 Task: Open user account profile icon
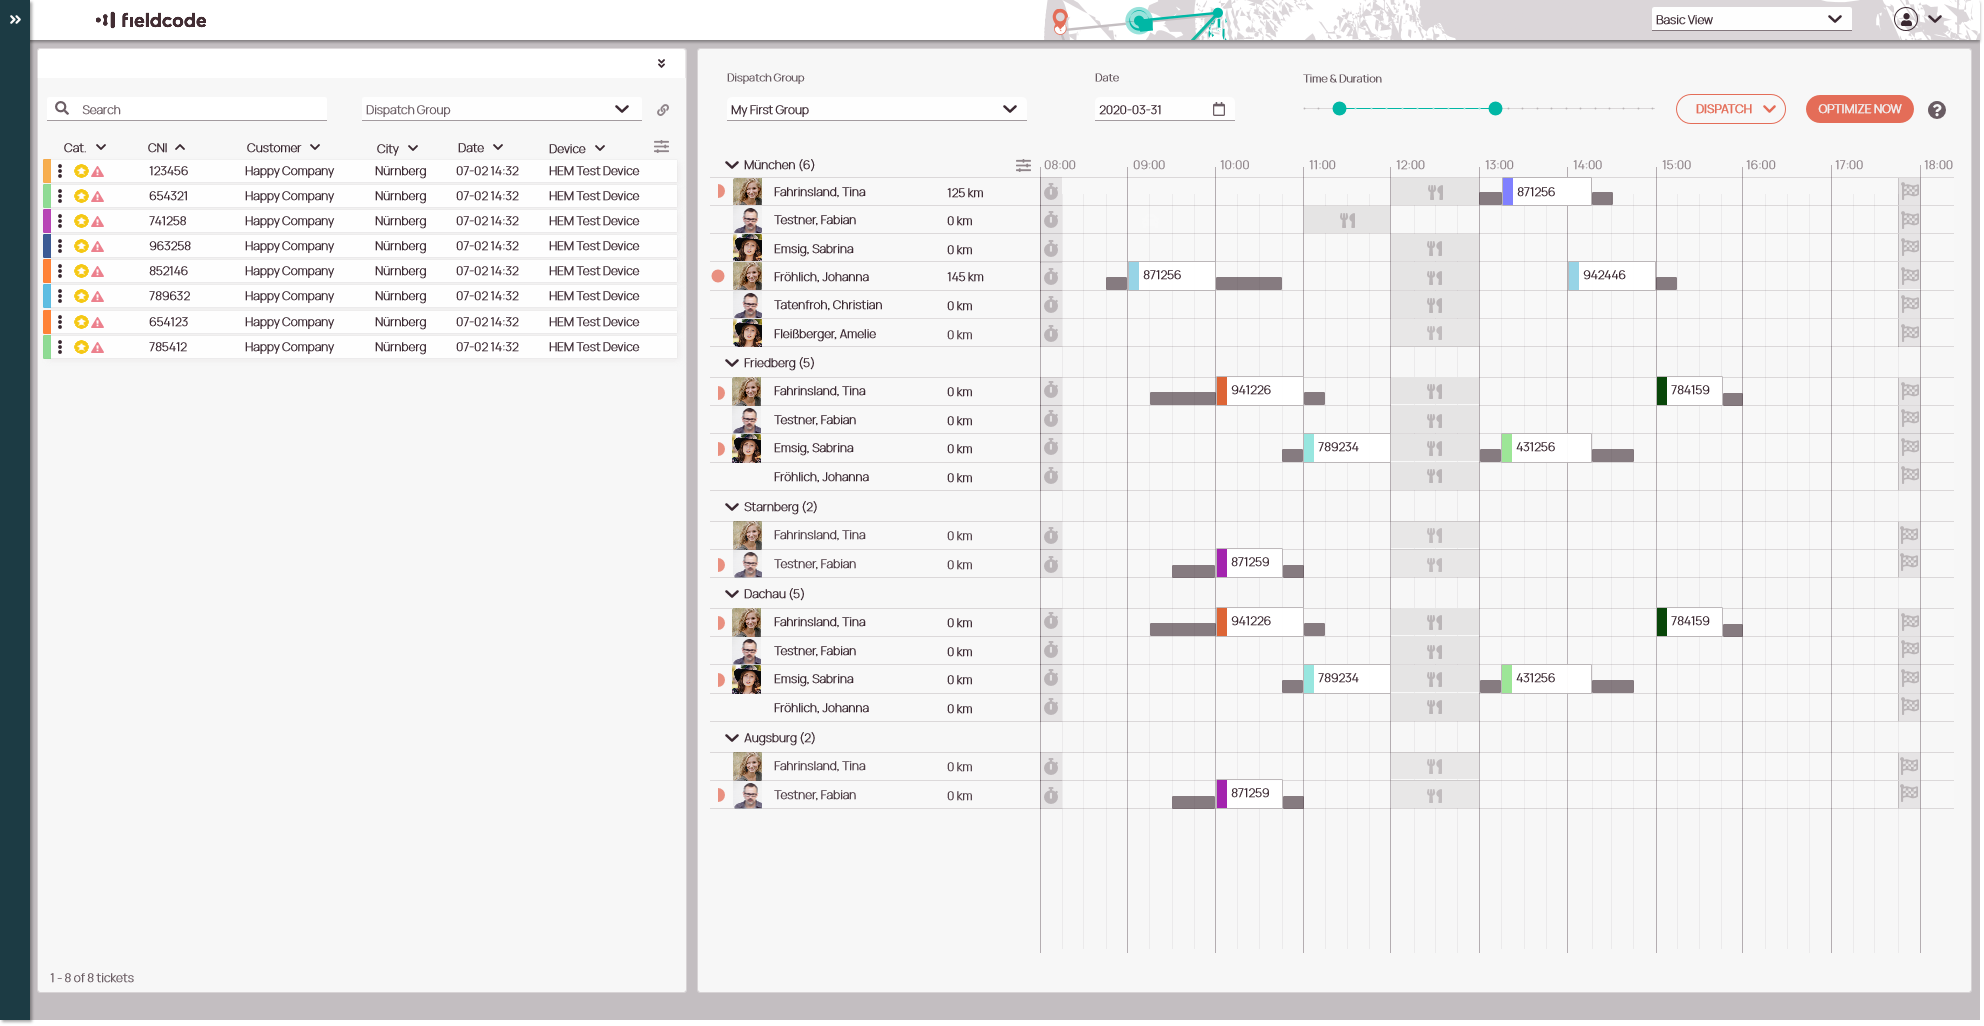1907,19
